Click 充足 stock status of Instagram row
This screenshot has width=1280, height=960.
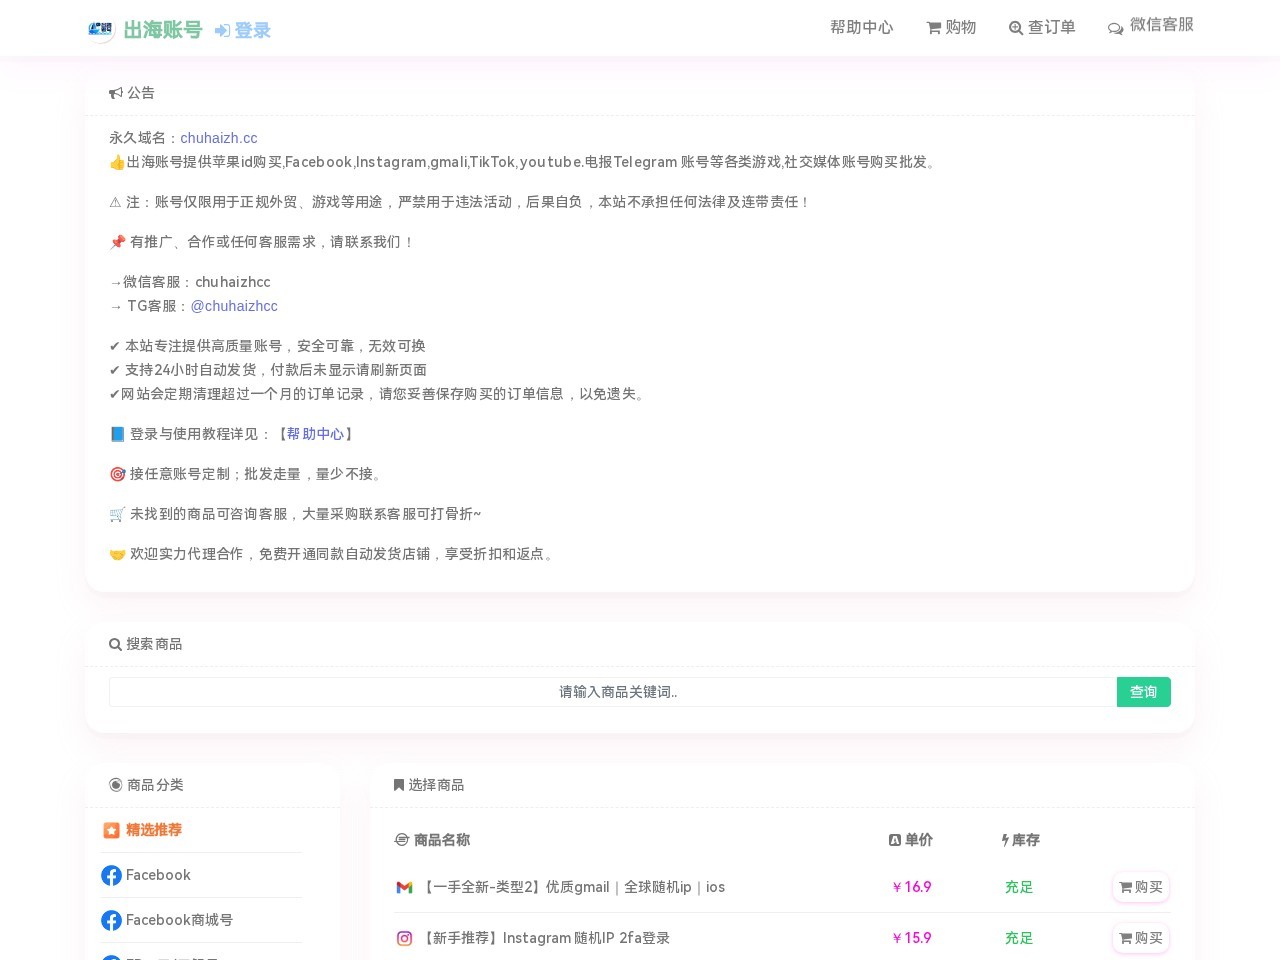point(1019,938)
